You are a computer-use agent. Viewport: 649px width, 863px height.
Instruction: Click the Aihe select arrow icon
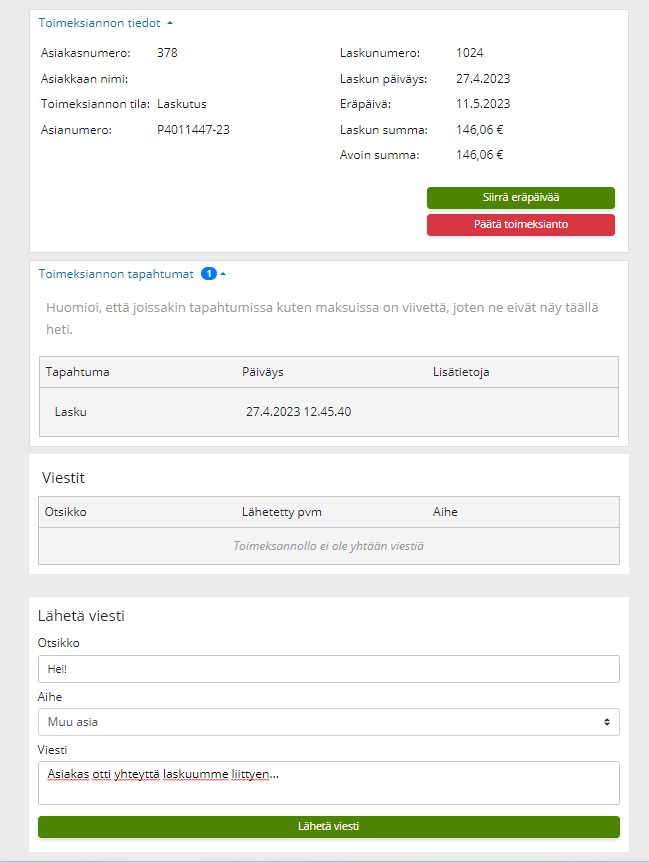click(x=607, y=722)
